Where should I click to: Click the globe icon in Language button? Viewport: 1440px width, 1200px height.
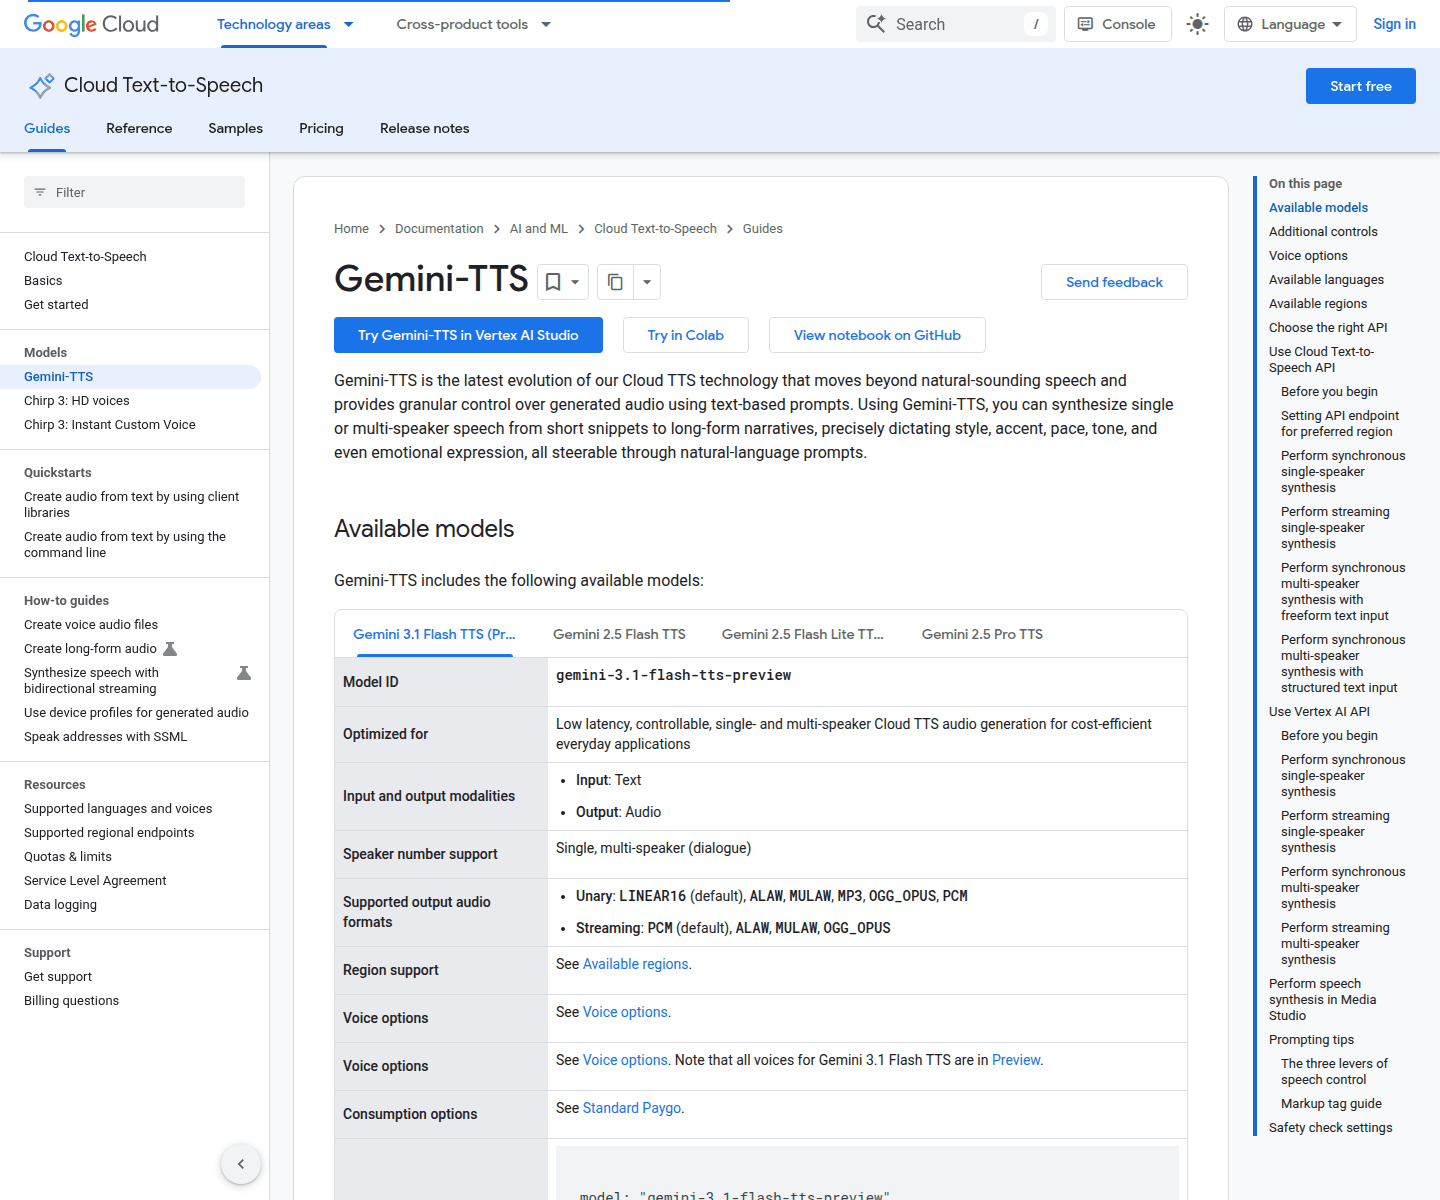click(1245, 24)
